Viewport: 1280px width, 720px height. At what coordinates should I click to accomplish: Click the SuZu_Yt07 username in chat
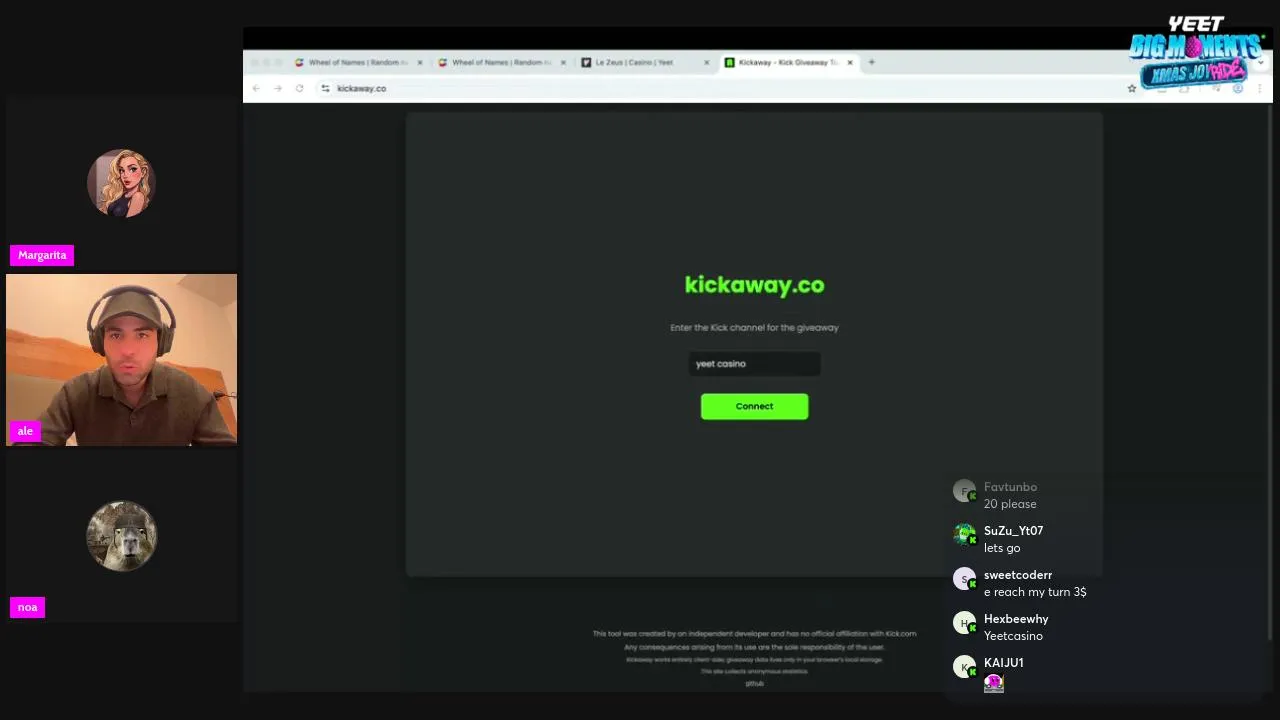point(1013,531)
